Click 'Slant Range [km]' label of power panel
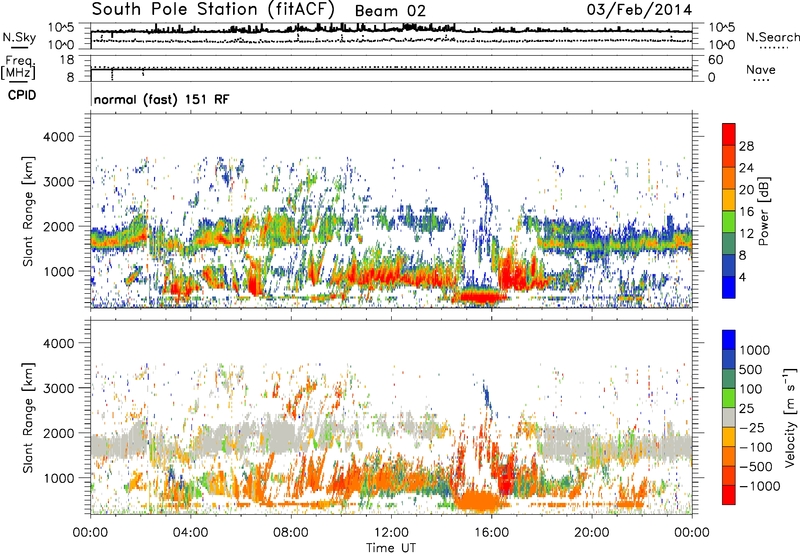Screen dimensions: 800x554 28,211
